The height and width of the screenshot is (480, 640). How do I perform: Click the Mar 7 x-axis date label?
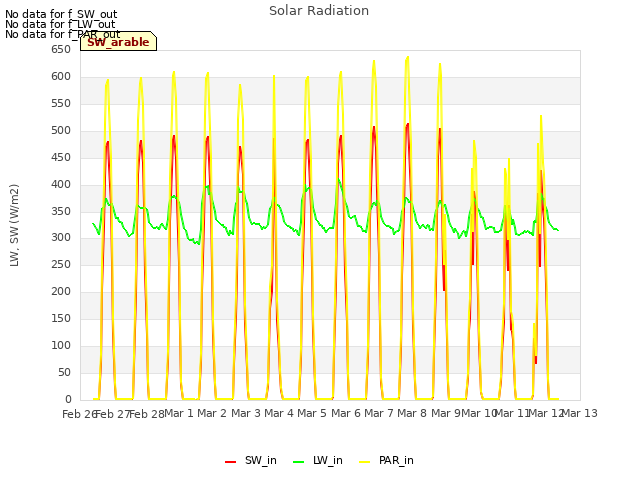(x=379, y=413)
